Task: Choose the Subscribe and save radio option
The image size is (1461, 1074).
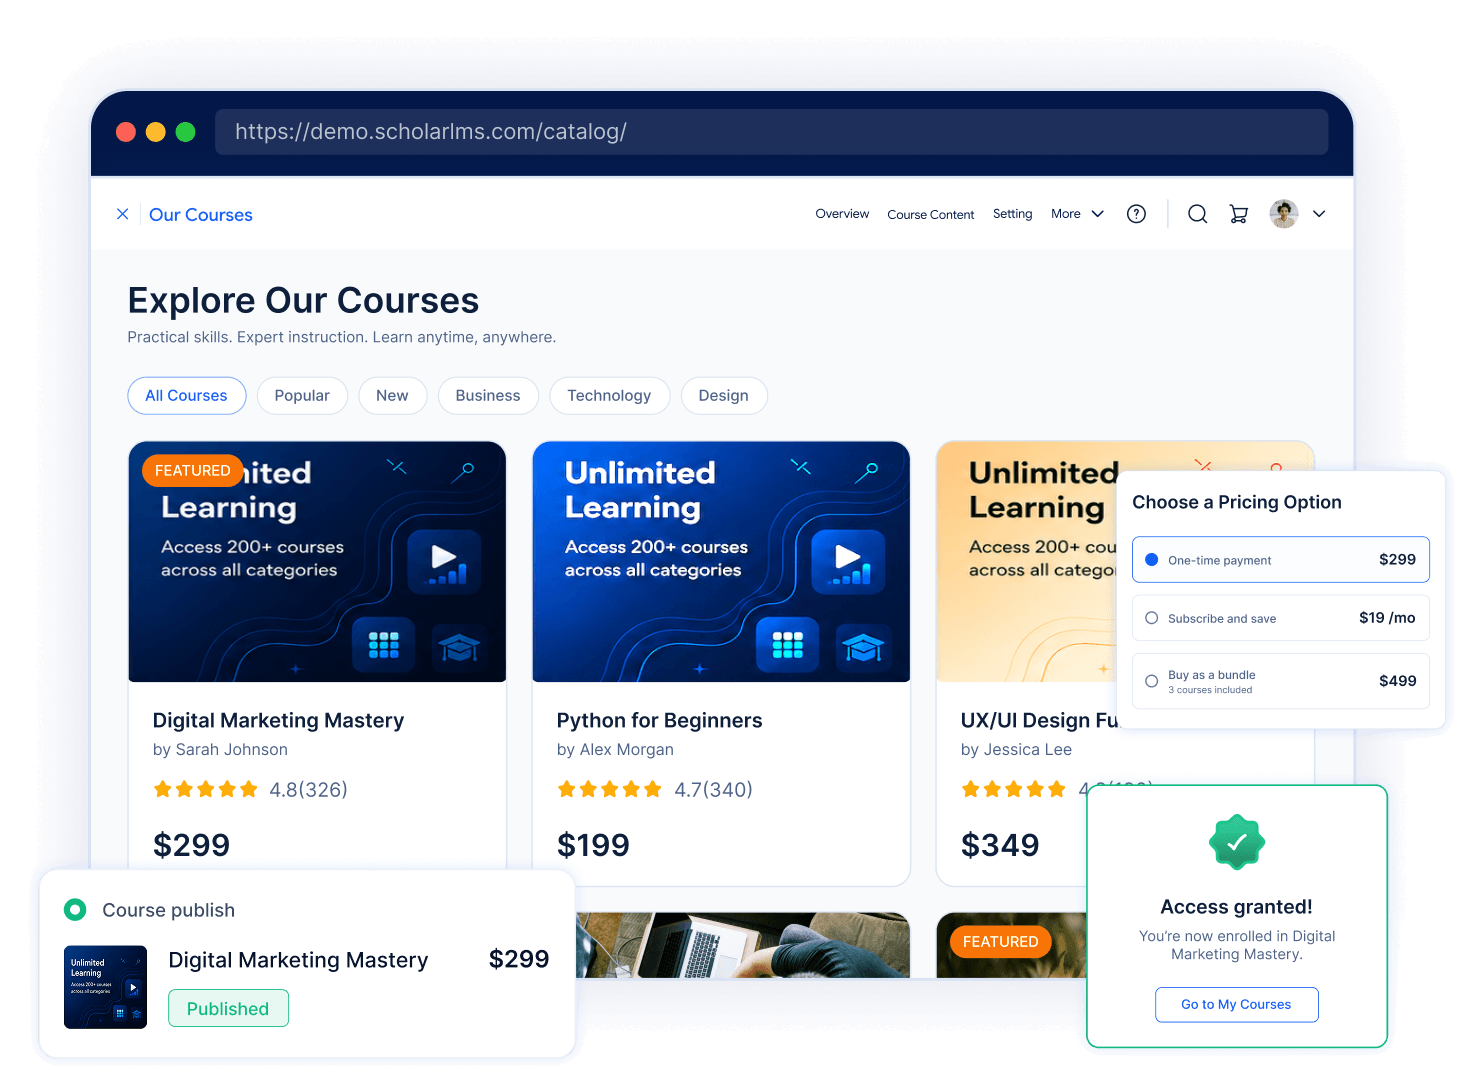Action: point(1152,618)
